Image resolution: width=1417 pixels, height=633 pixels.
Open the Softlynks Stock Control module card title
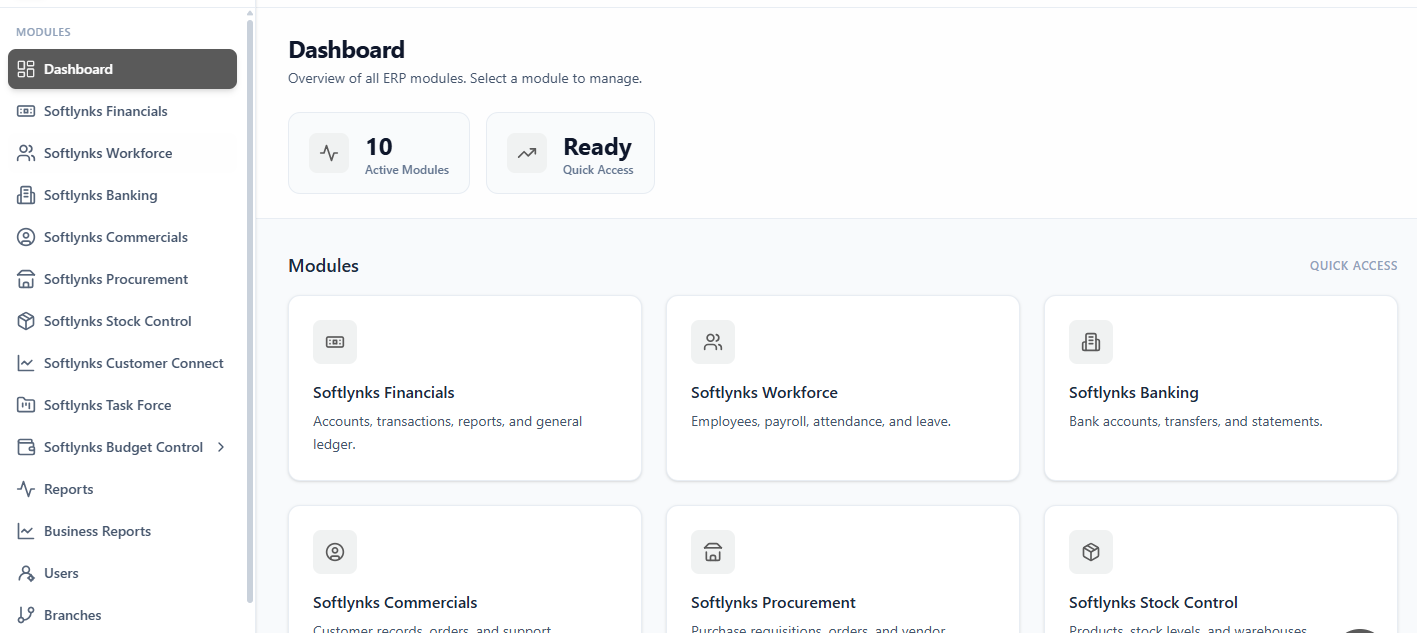coord(1153,603)
